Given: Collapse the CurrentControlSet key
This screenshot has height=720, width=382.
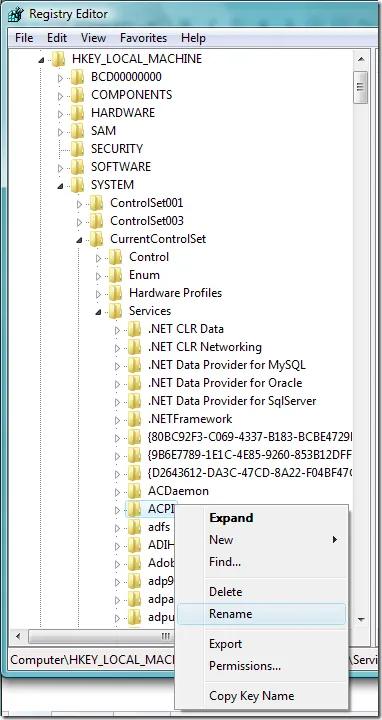Looking at the screenshot, I should click(x=79, y=240).
